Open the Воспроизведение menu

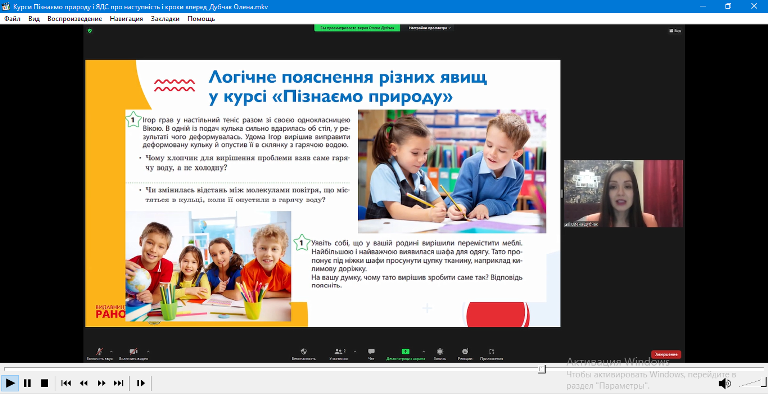74,19
